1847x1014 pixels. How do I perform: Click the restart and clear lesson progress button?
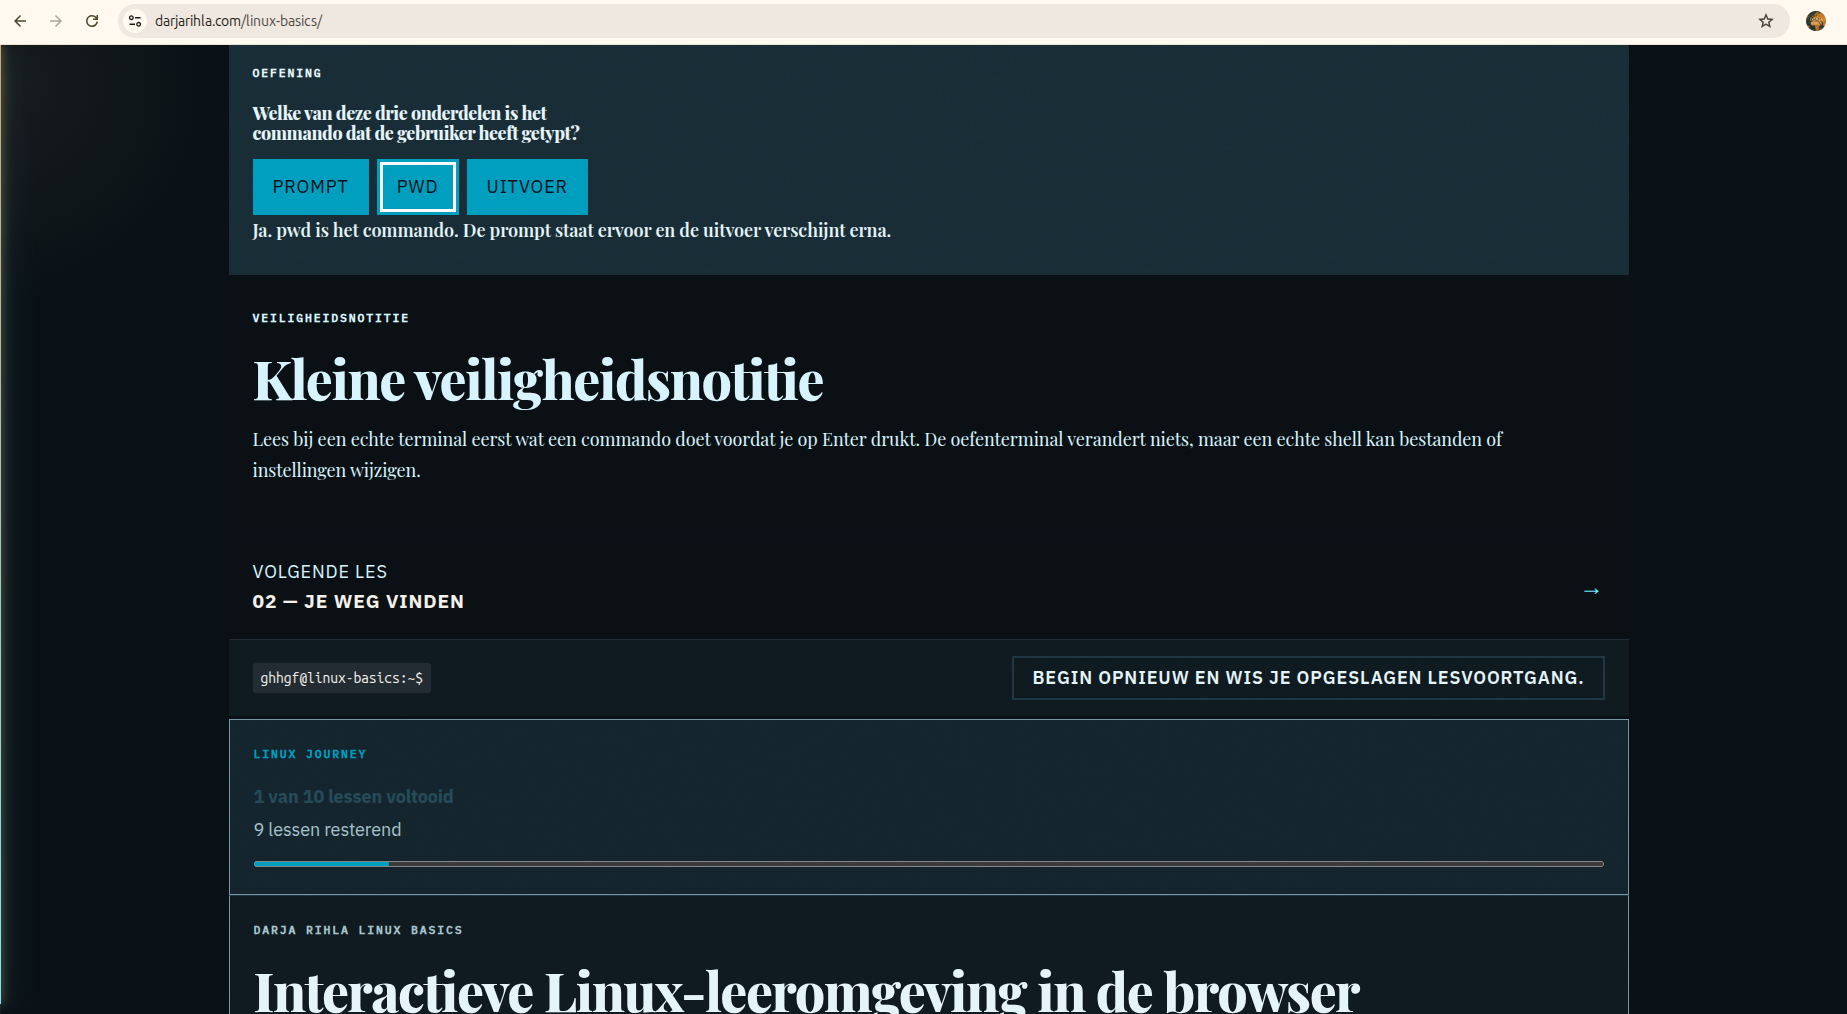click(1308, 678)
